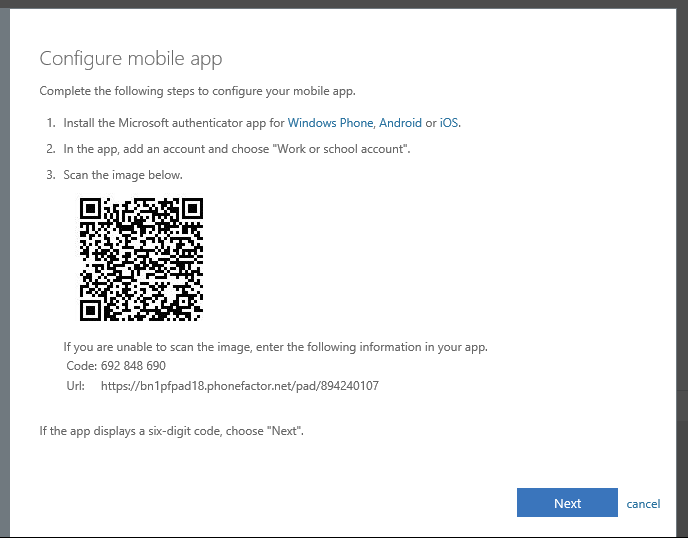Click the 'Code:' label

(82, 366)
